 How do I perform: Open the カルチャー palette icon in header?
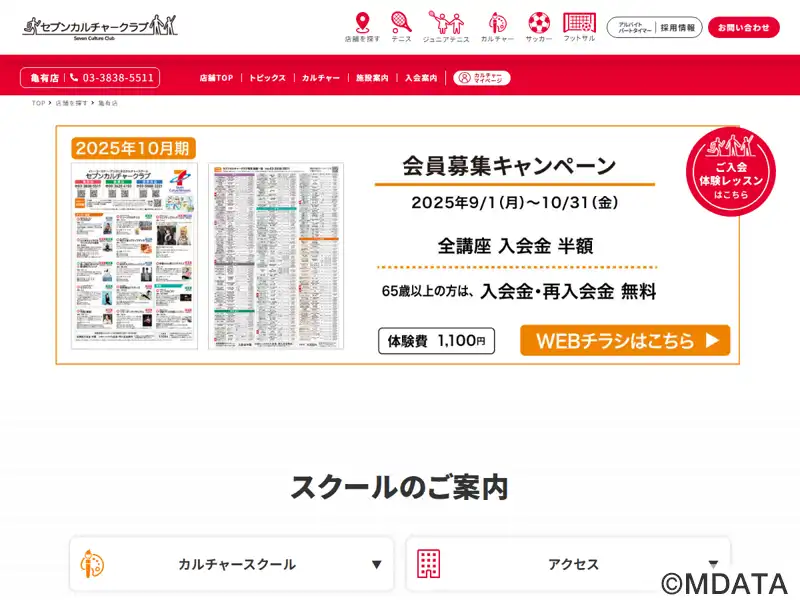[497, 27]
